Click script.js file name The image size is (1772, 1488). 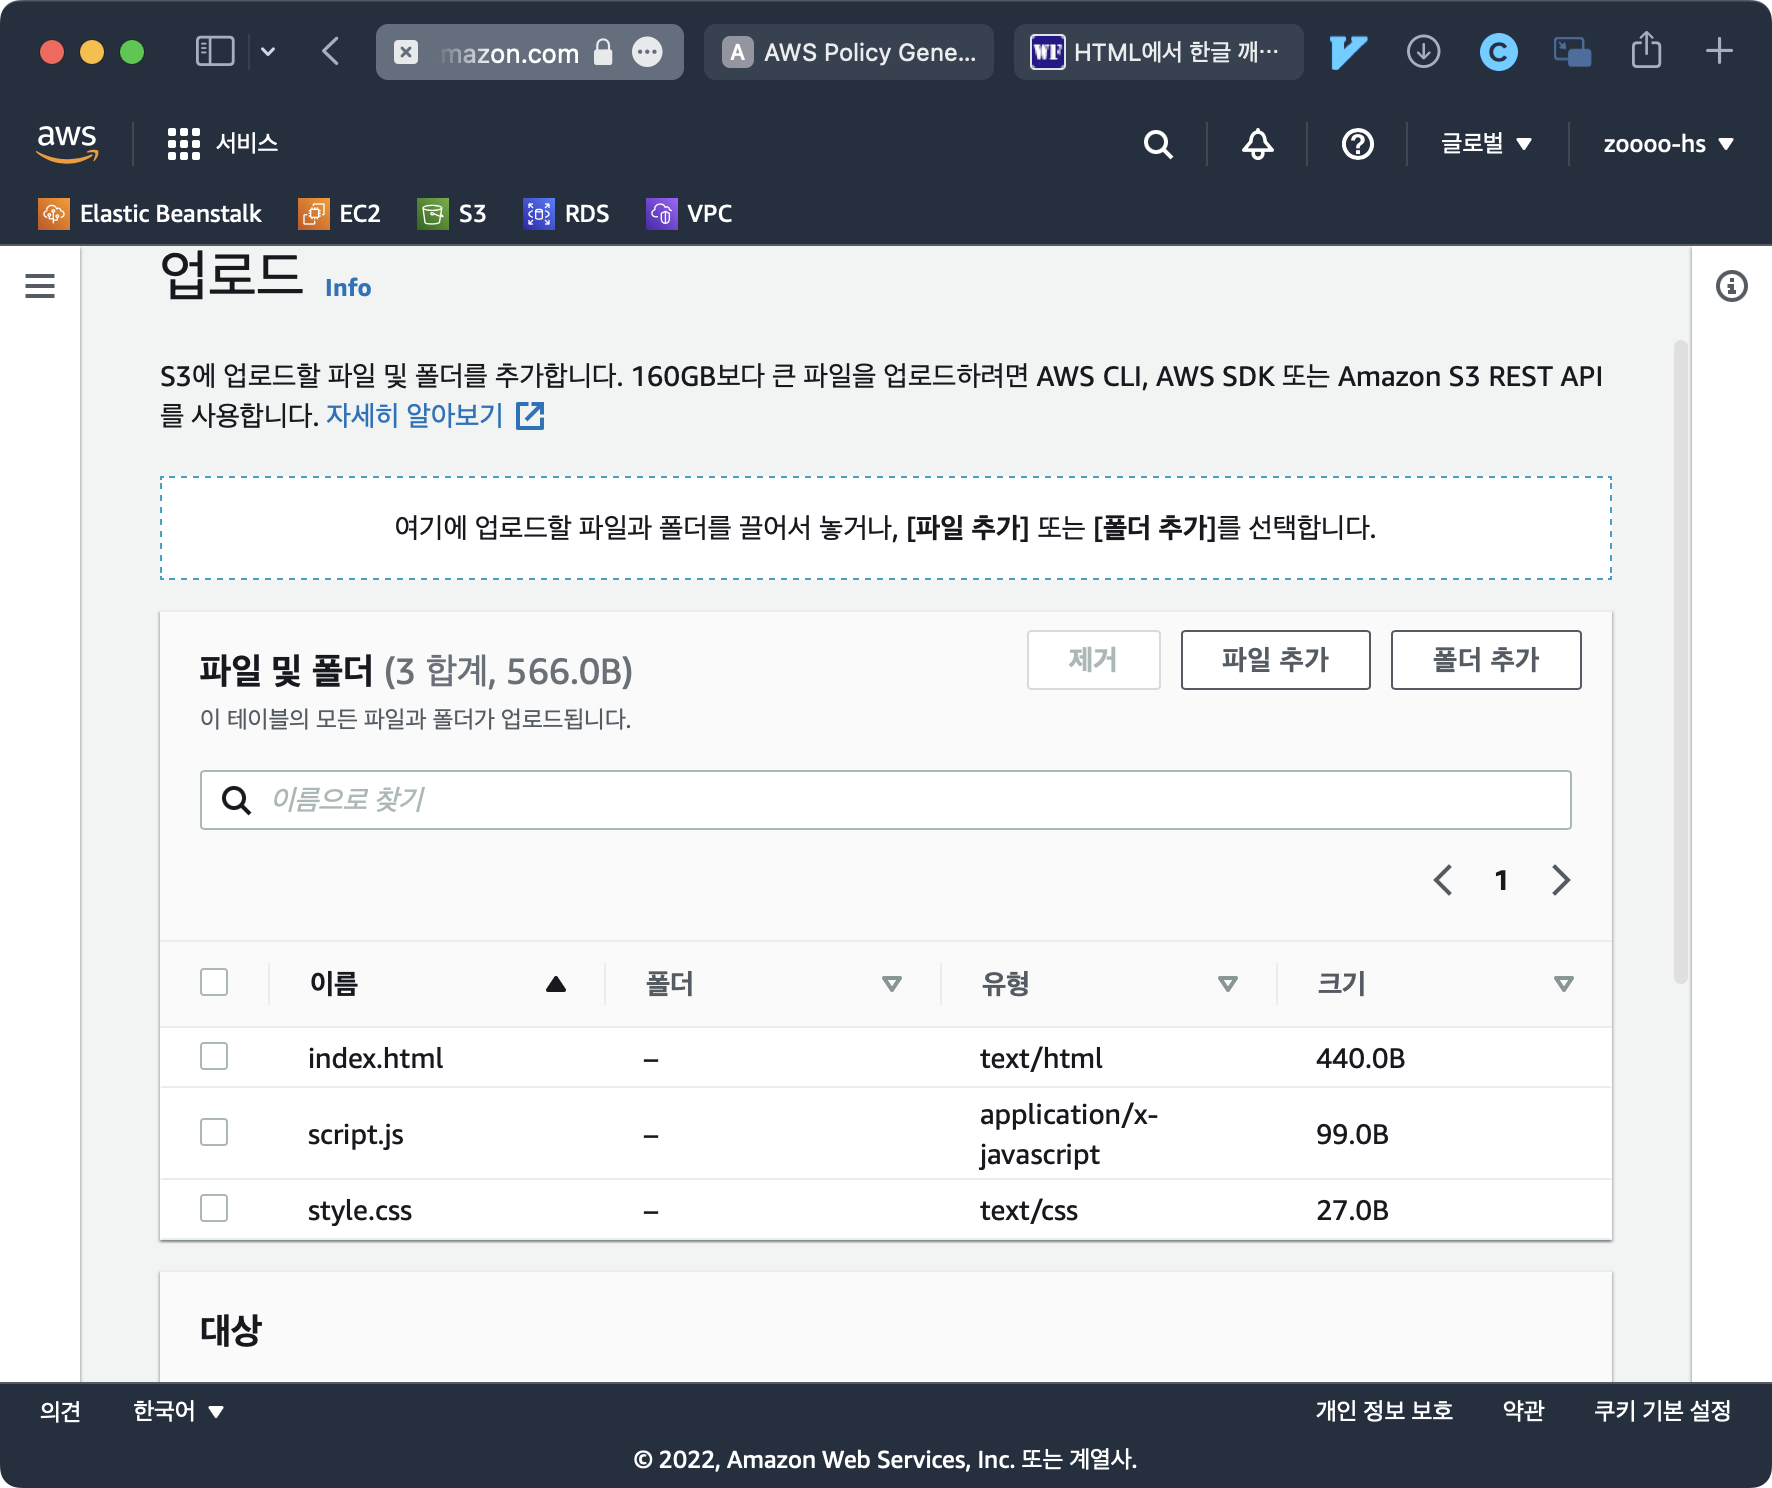tap(355, 1134)
